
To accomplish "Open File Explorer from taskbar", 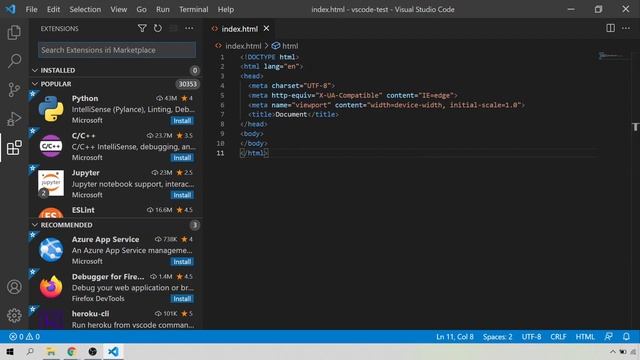I will (51, 351).
